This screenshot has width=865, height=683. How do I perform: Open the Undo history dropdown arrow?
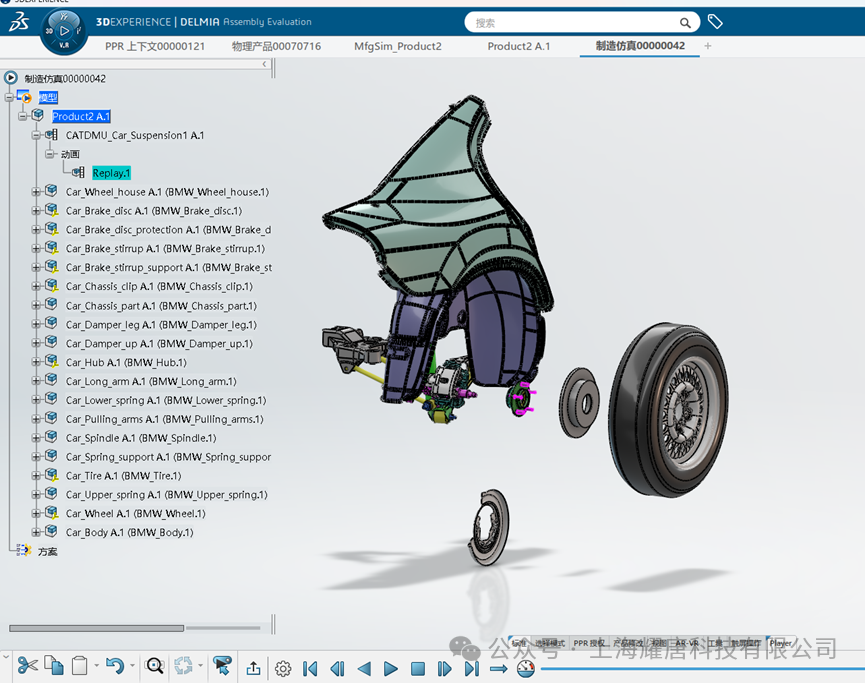point(132,666)
